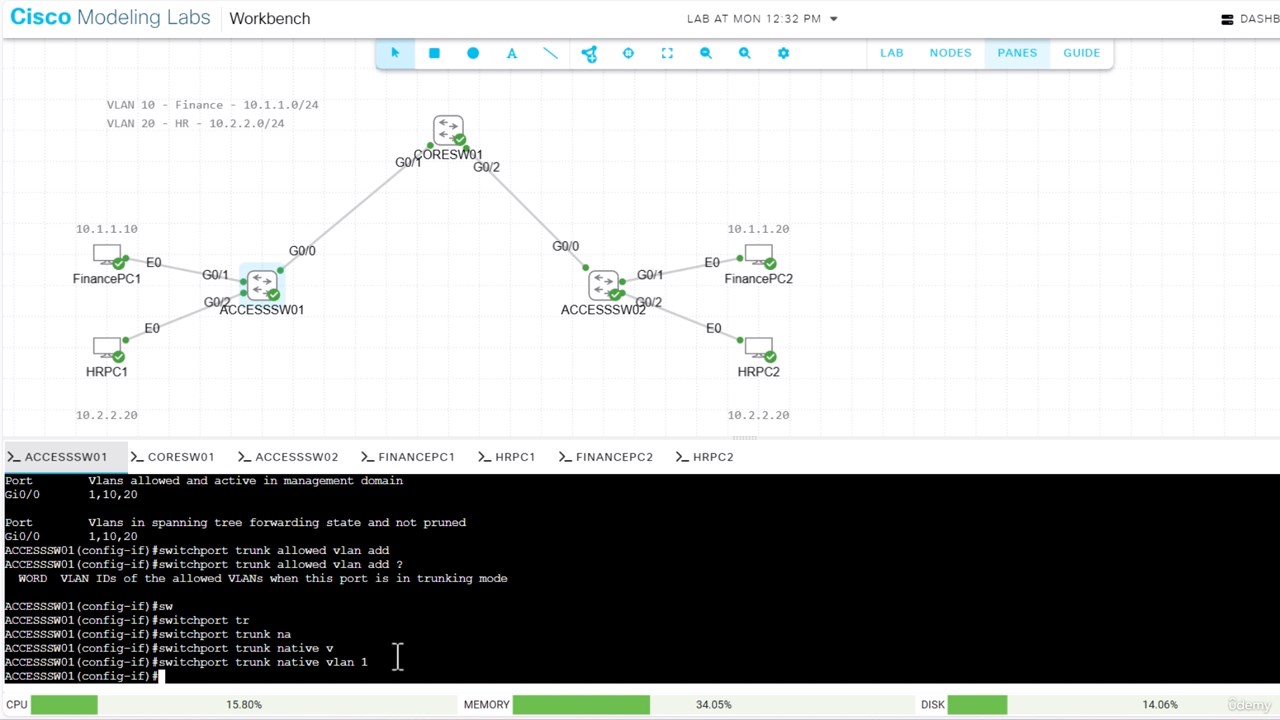Switch to the FINANCEPC1 console tab
The width and height of the screenshot is (1280, 720).
408,457
